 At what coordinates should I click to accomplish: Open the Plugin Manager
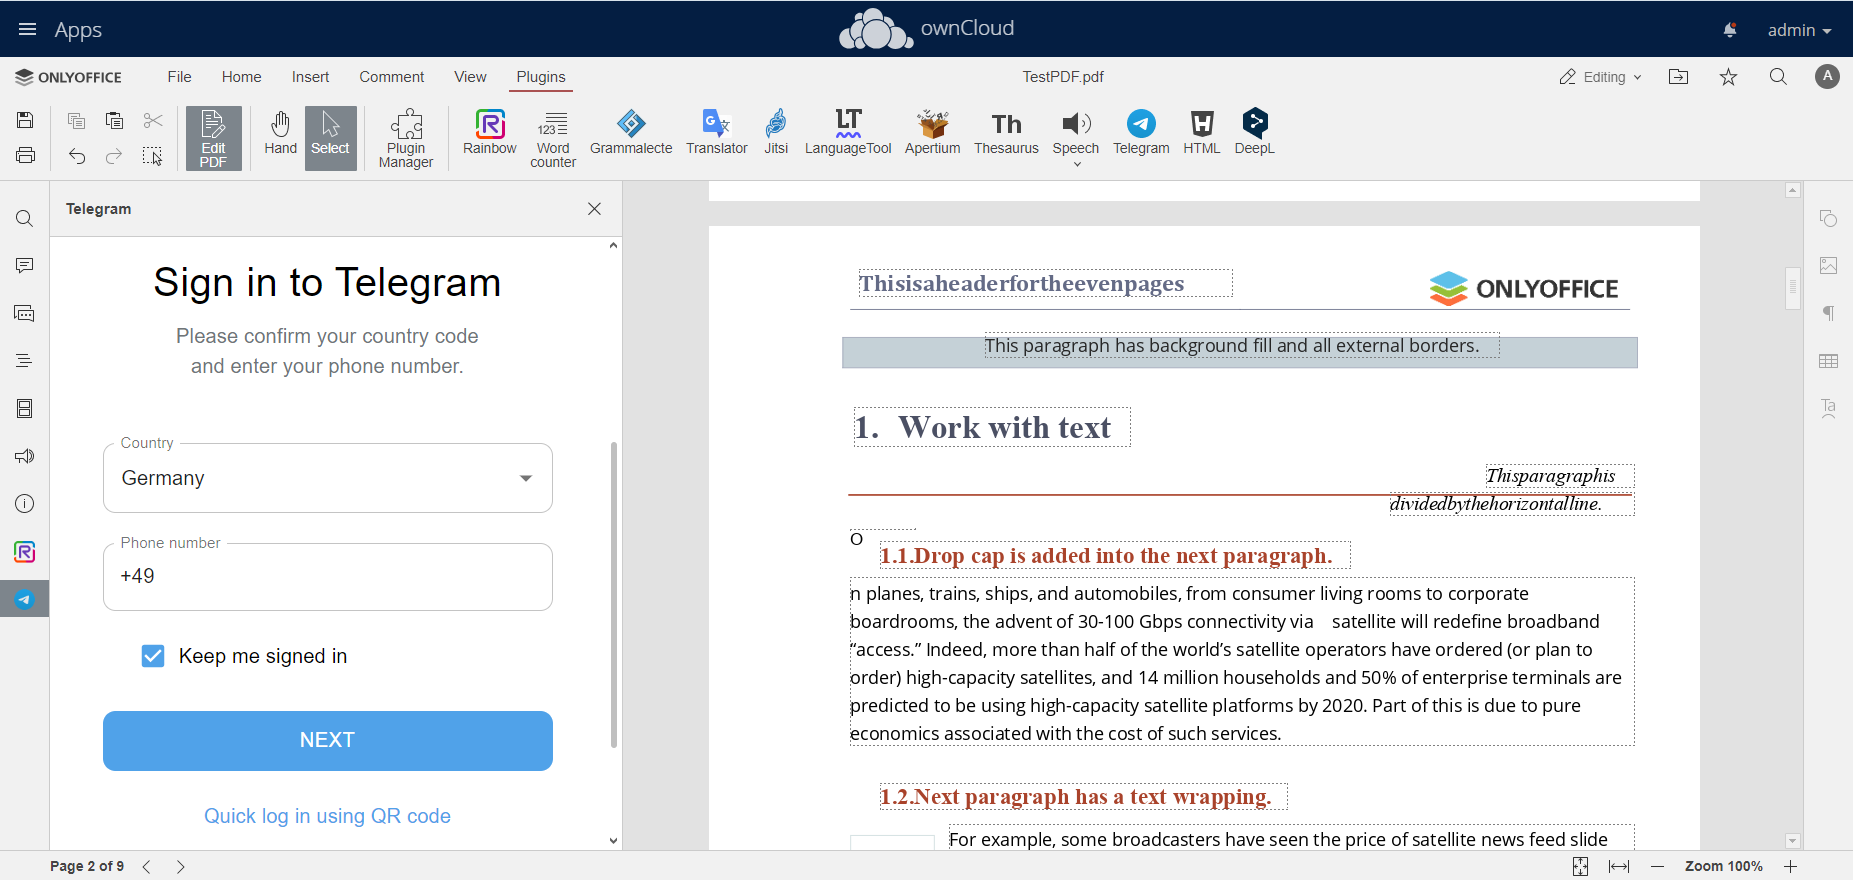coord(406,138)
